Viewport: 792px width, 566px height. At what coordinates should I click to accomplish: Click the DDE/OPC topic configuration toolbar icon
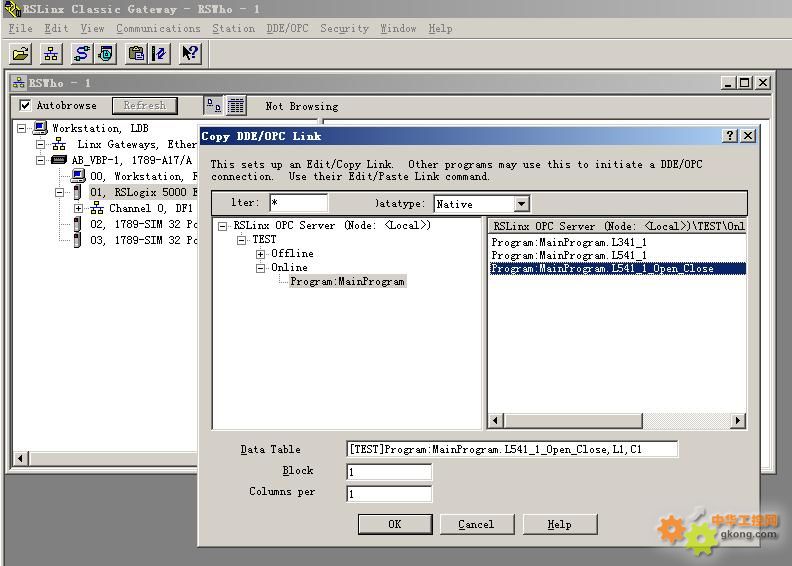[159, 53]
